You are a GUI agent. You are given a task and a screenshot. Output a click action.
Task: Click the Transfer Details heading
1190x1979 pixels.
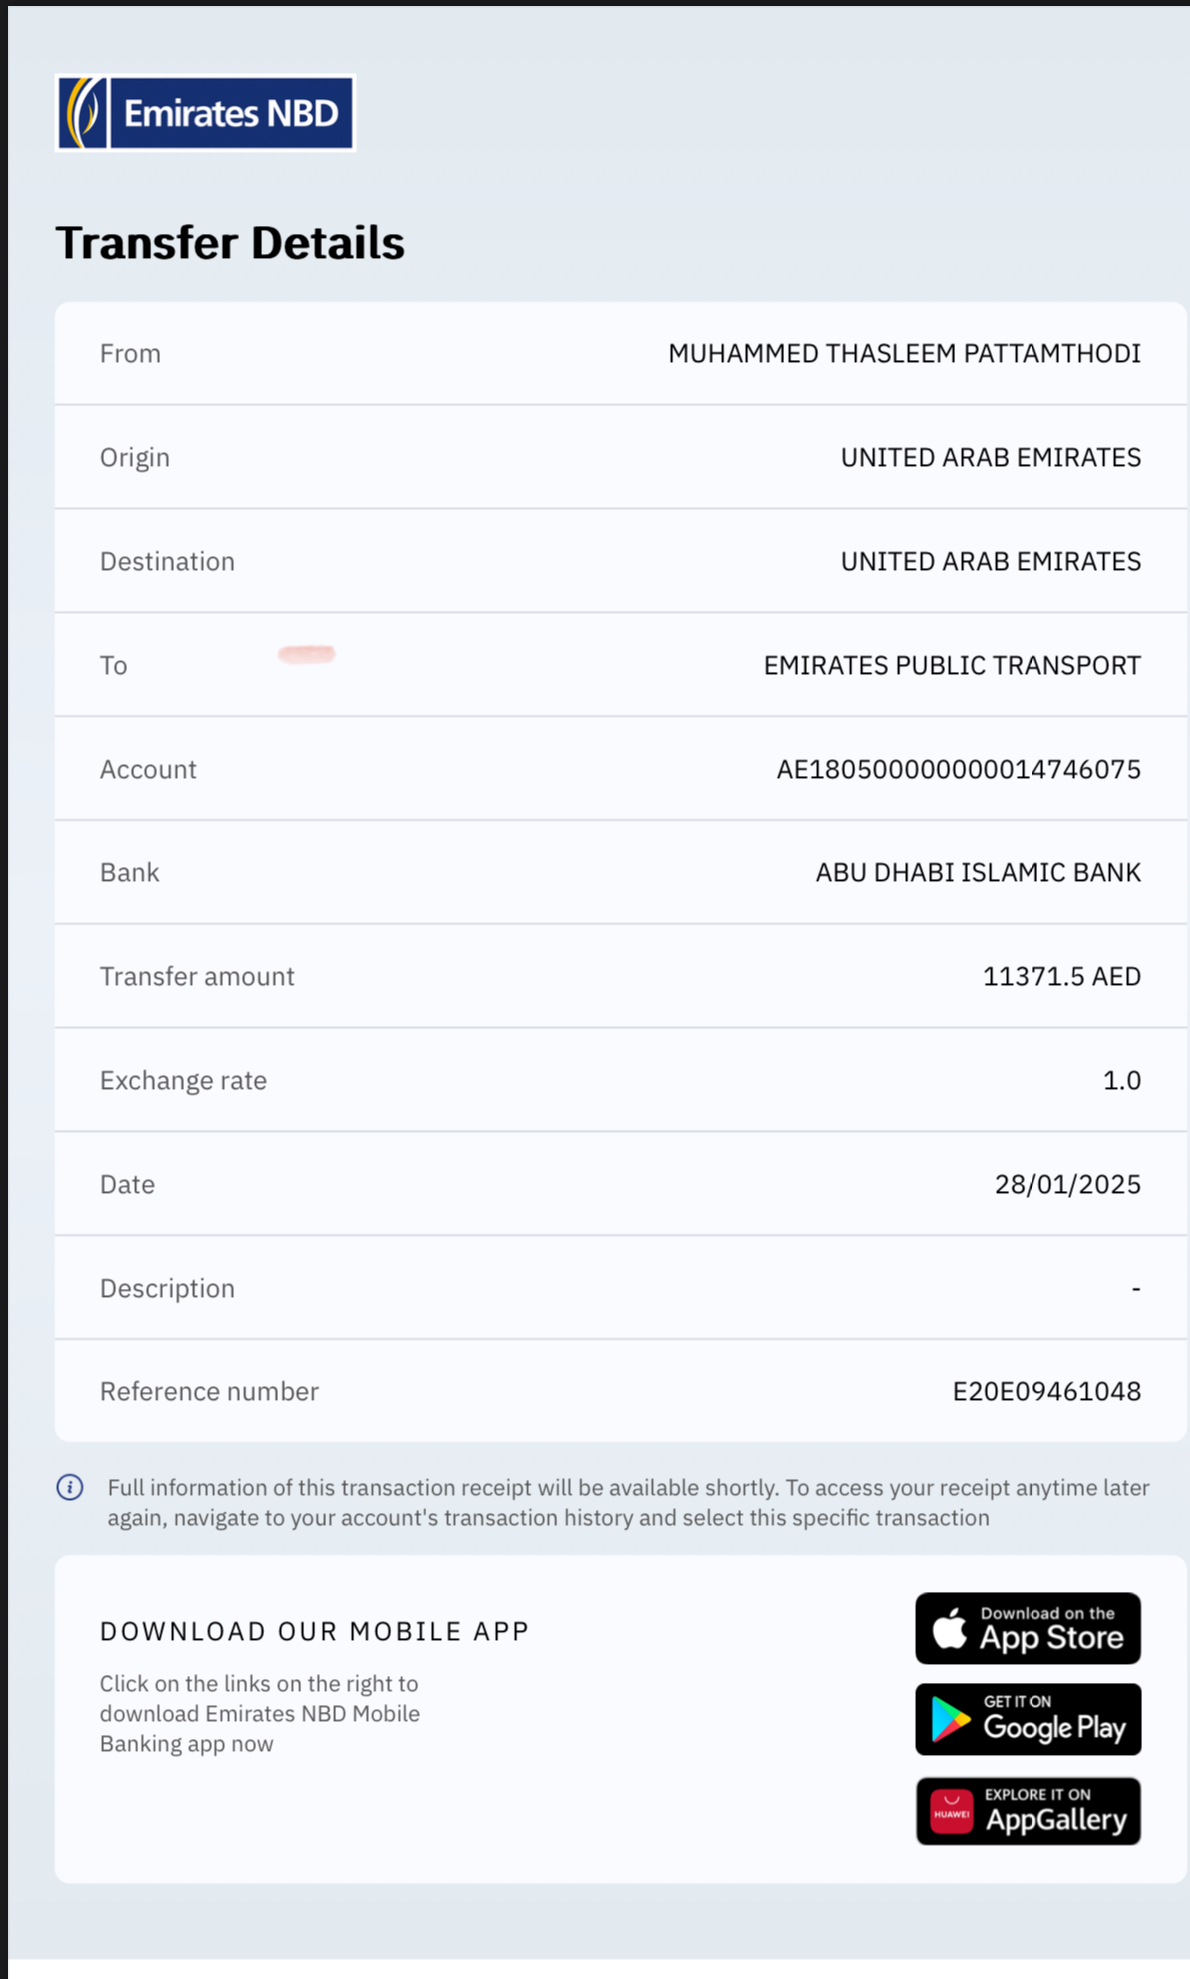click(230, 243)
